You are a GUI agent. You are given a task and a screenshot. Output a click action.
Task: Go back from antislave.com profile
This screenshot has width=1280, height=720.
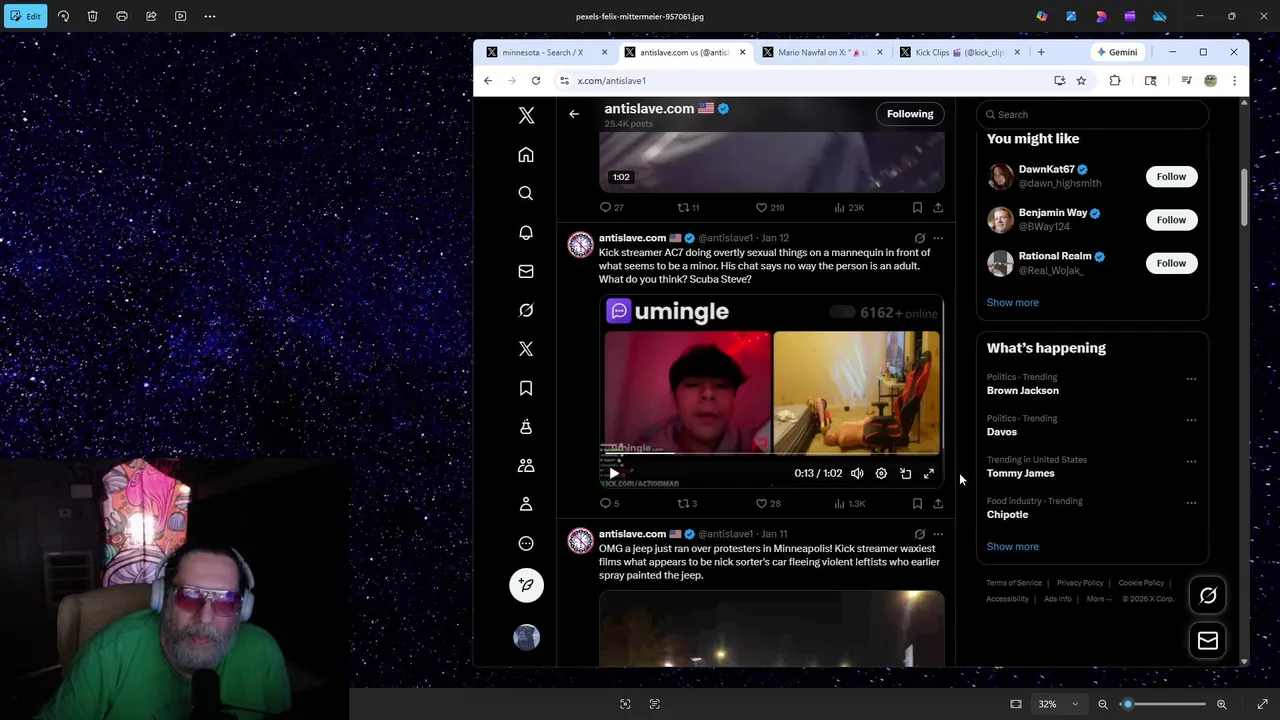tap(574, 114)
